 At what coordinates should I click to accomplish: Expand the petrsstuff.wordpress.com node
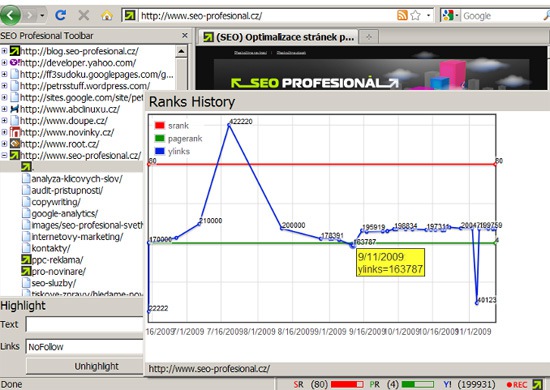point(4,86)
